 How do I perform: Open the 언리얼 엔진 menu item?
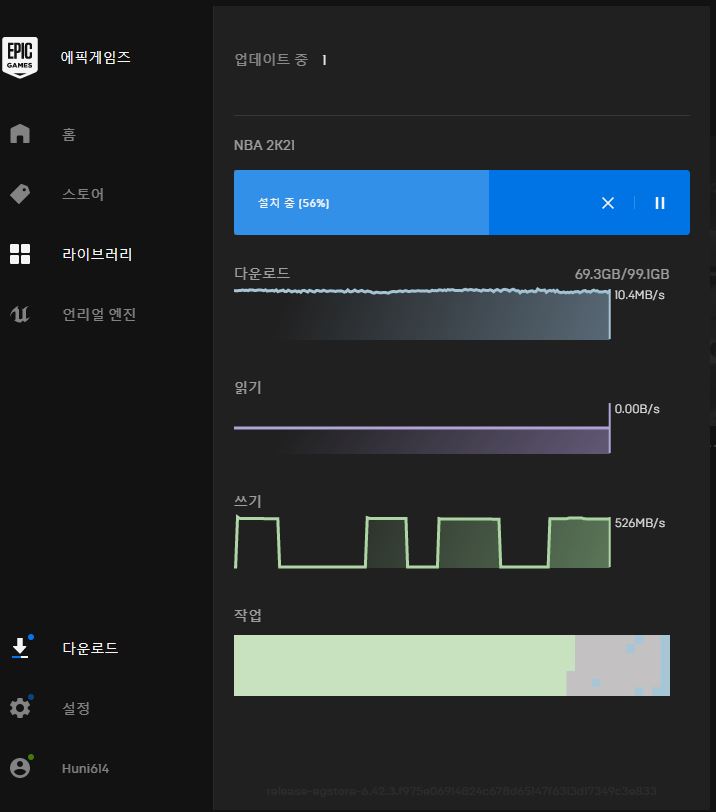coord(99,314)
